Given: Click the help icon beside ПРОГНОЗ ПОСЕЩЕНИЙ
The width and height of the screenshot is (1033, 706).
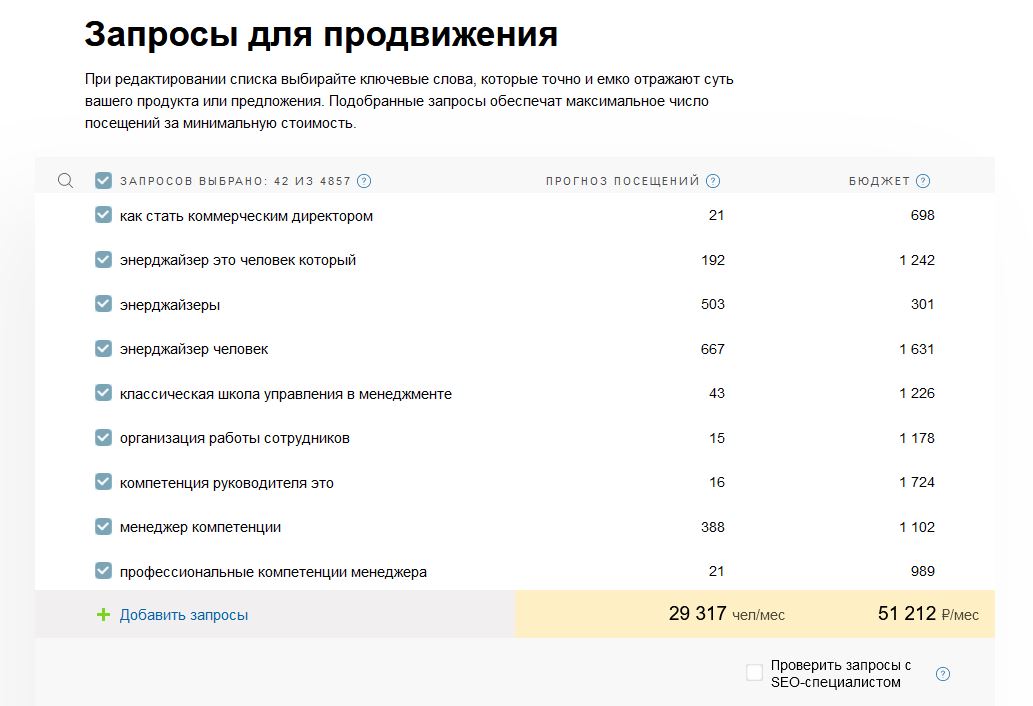Looking at the screenshot, I should click(712, 181).
